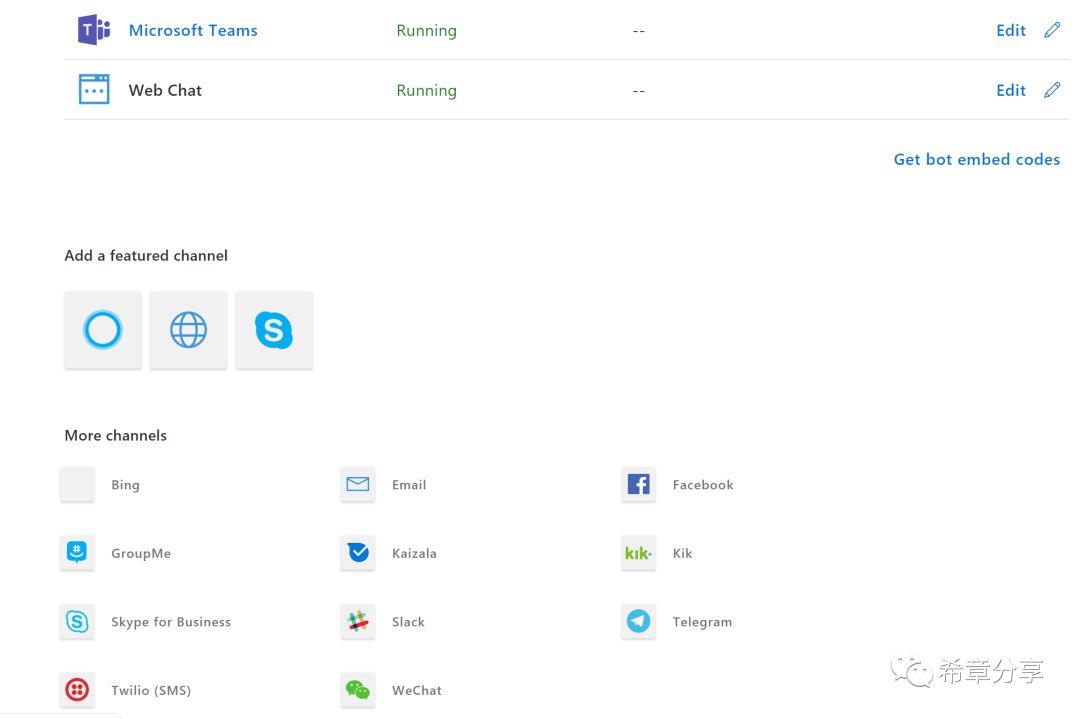The image size is (1080, 719).
Task: Click the Email envelope icon
Action: point(357,484)
